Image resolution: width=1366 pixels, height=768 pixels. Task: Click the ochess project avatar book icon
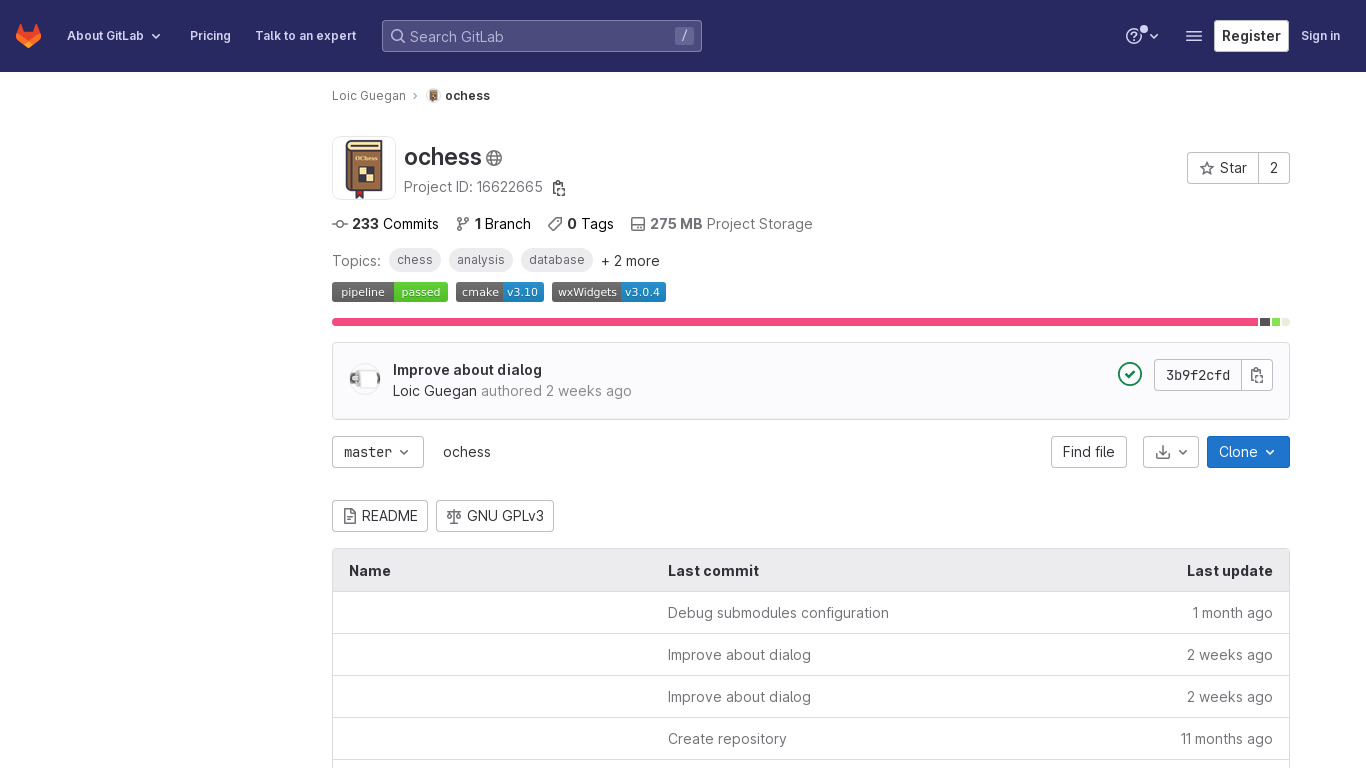[364, 168]
